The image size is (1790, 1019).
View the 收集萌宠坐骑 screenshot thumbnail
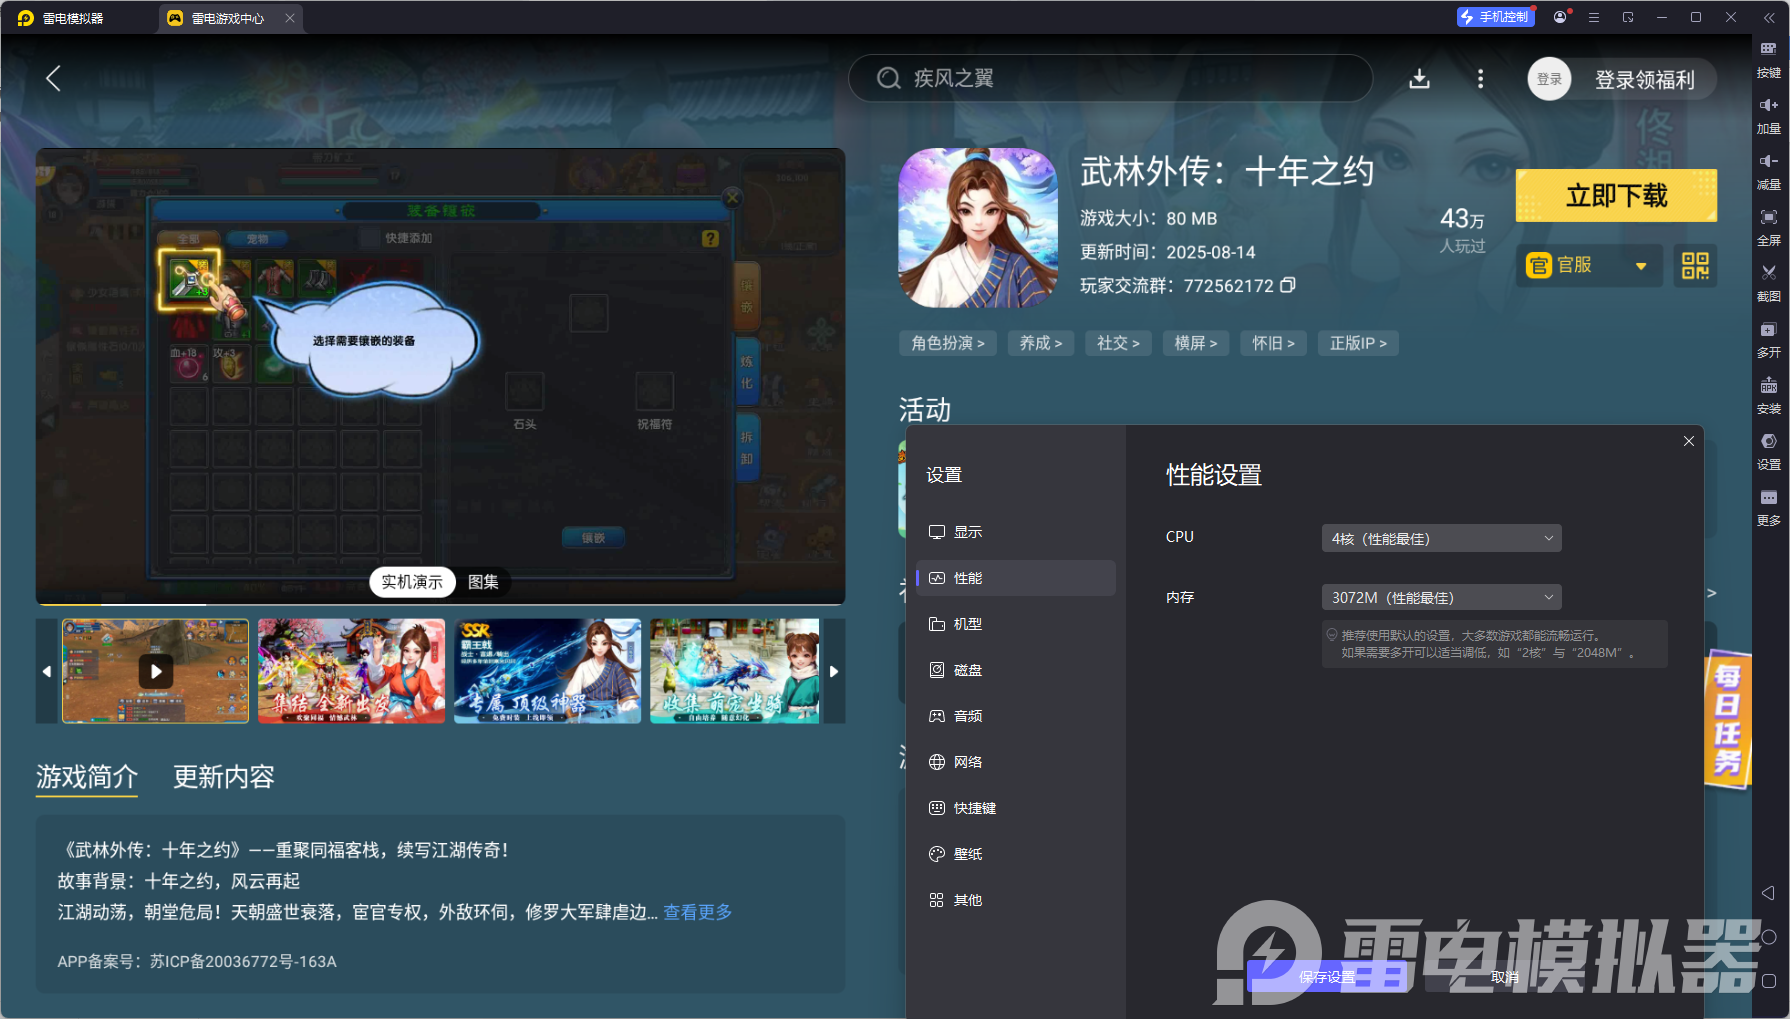tap(735, 671)
